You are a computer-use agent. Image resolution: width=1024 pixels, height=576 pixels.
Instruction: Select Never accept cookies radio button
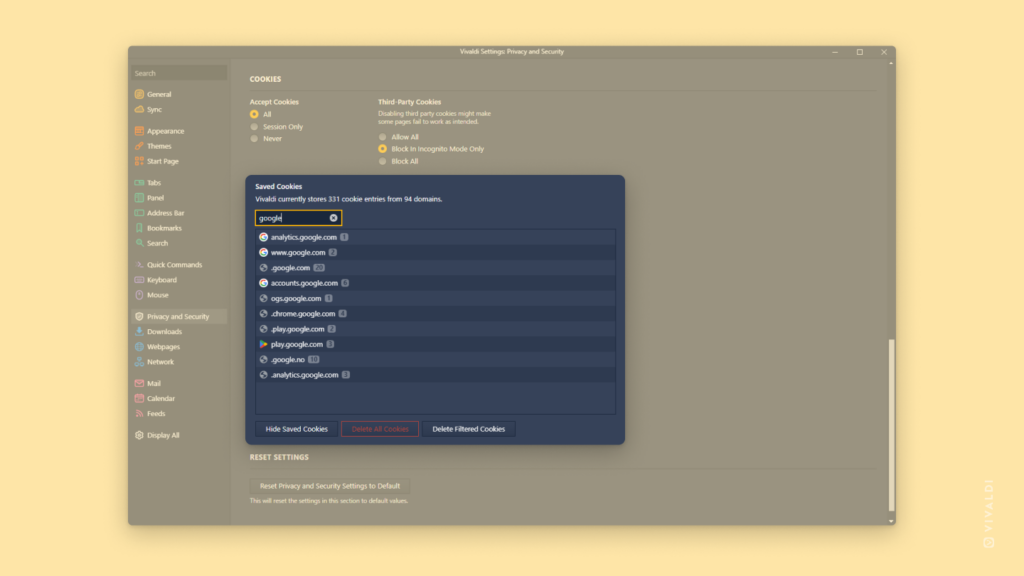click(254, 138)
